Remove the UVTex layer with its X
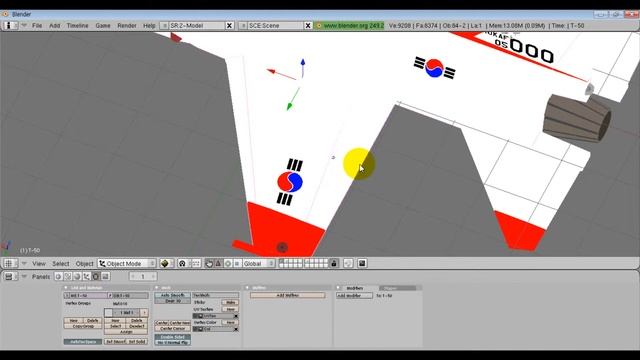The width and height of the screenshot is (640, 360). 236,316
